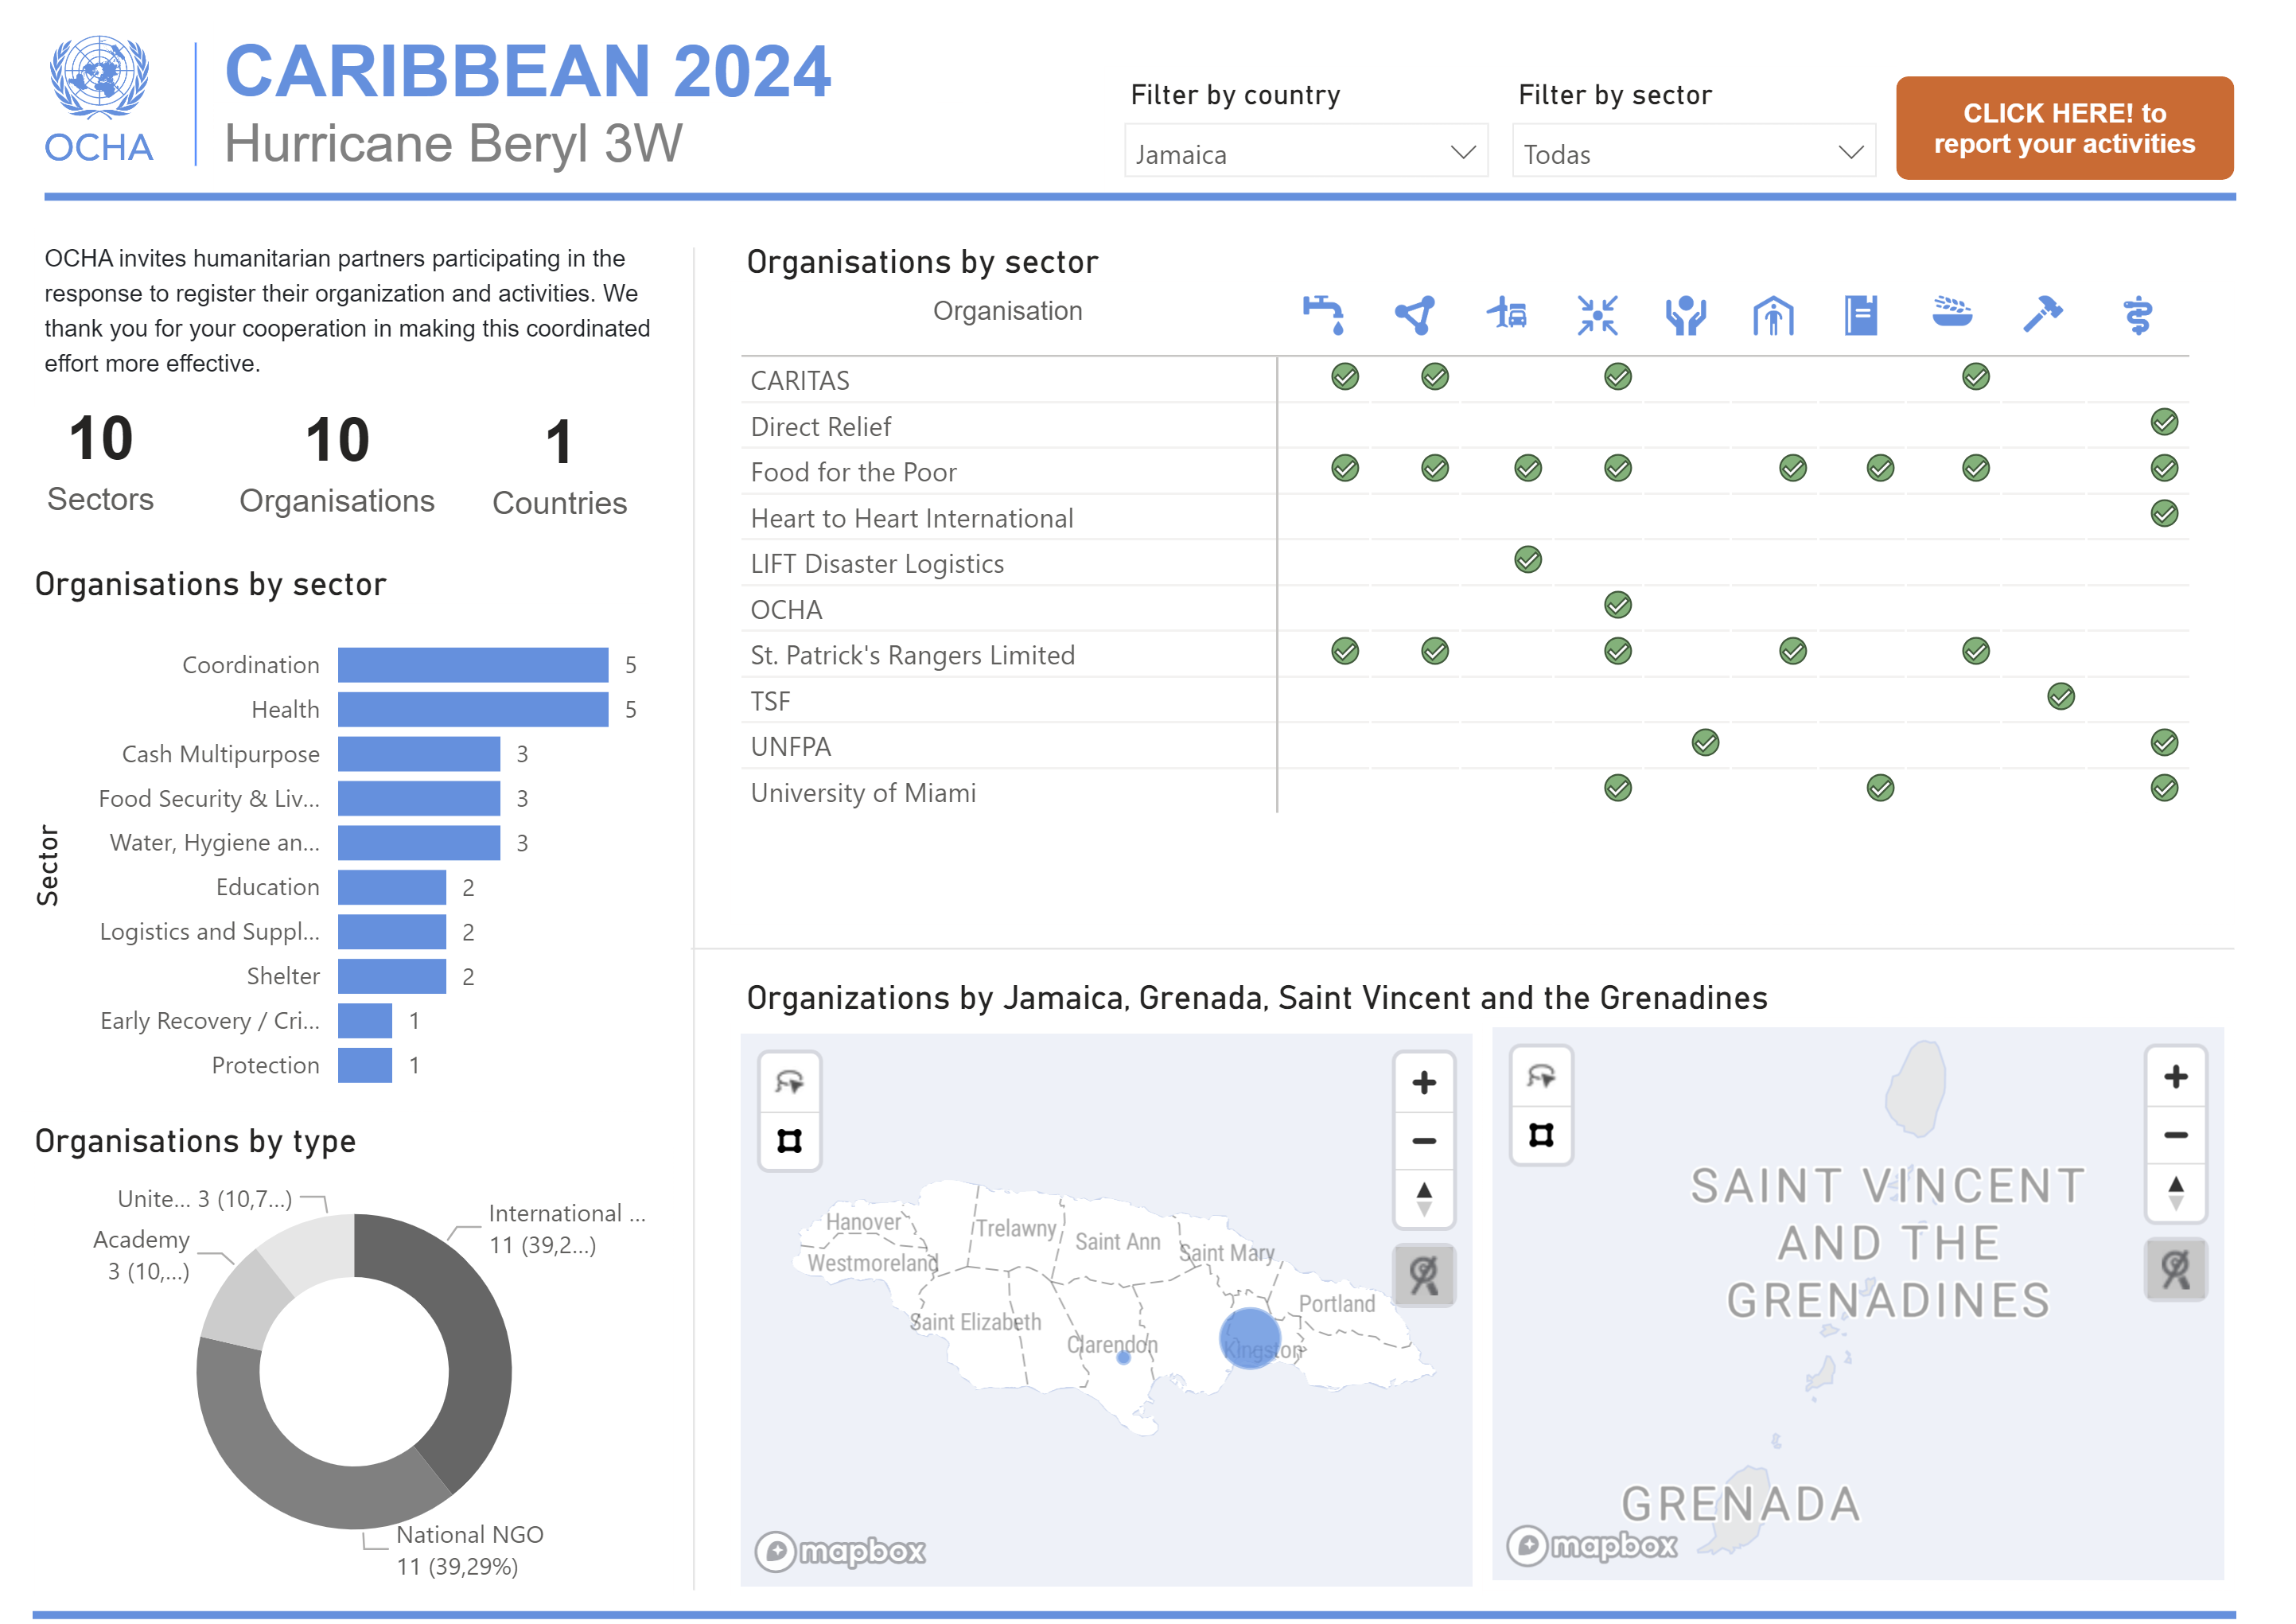Click the Mapbox logo on Jamaica map
Viewport: 2296px width, 1624px height.
click(839, 1551)
